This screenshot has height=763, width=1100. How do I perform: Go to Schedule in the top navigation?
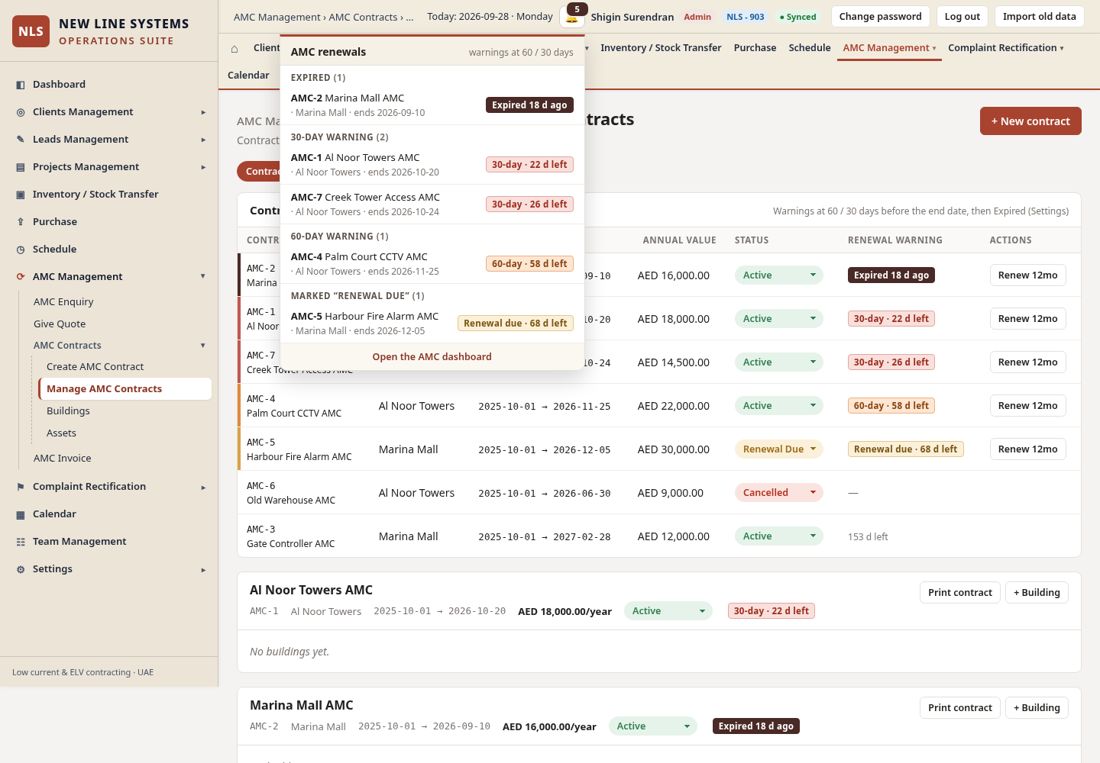[809, 48]
